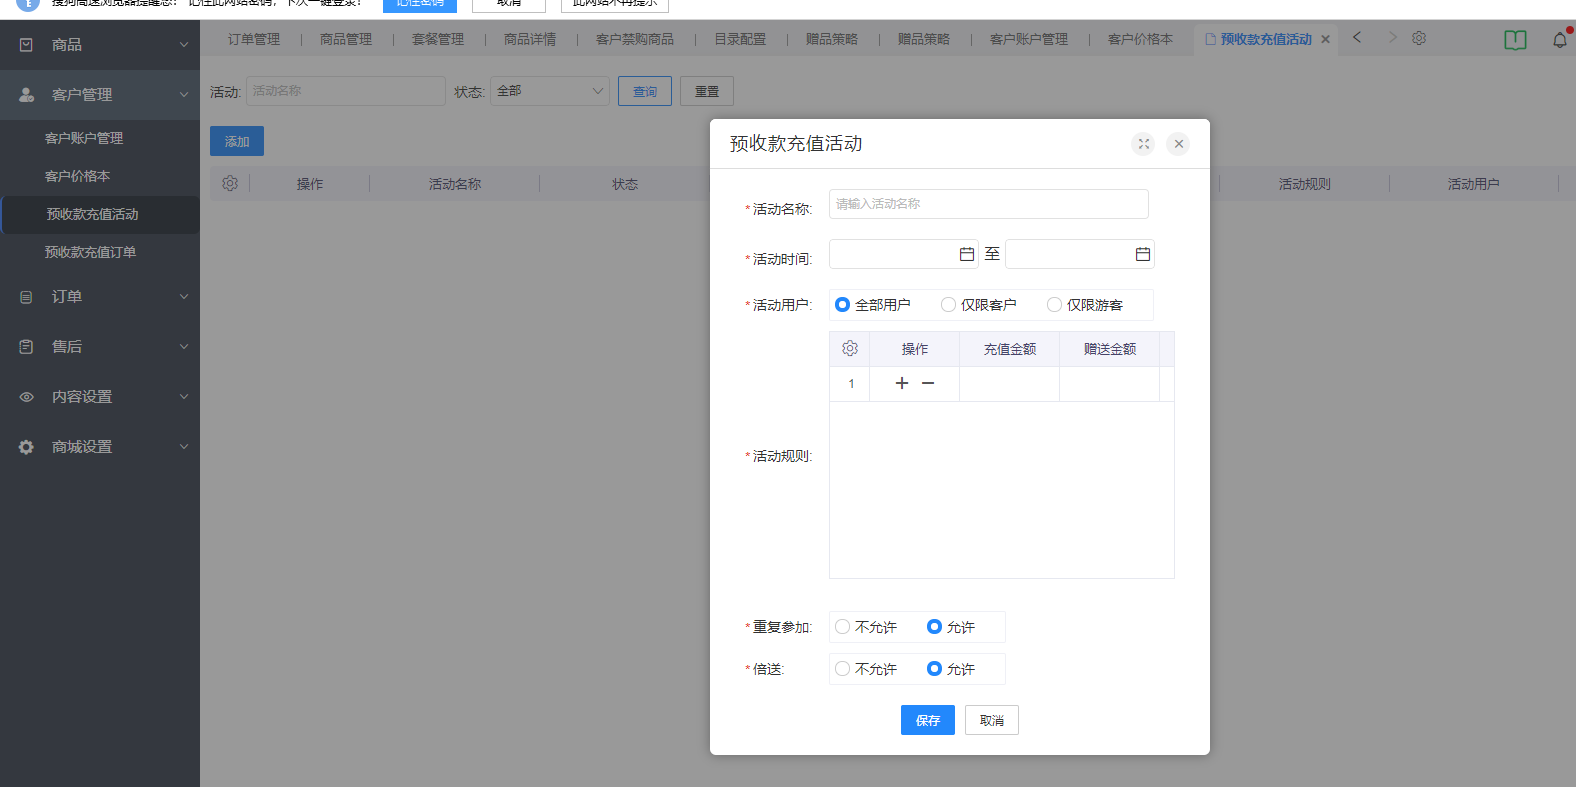
Task: Open the rules table gear settings in dialog
Action: (x=850, y=349)
